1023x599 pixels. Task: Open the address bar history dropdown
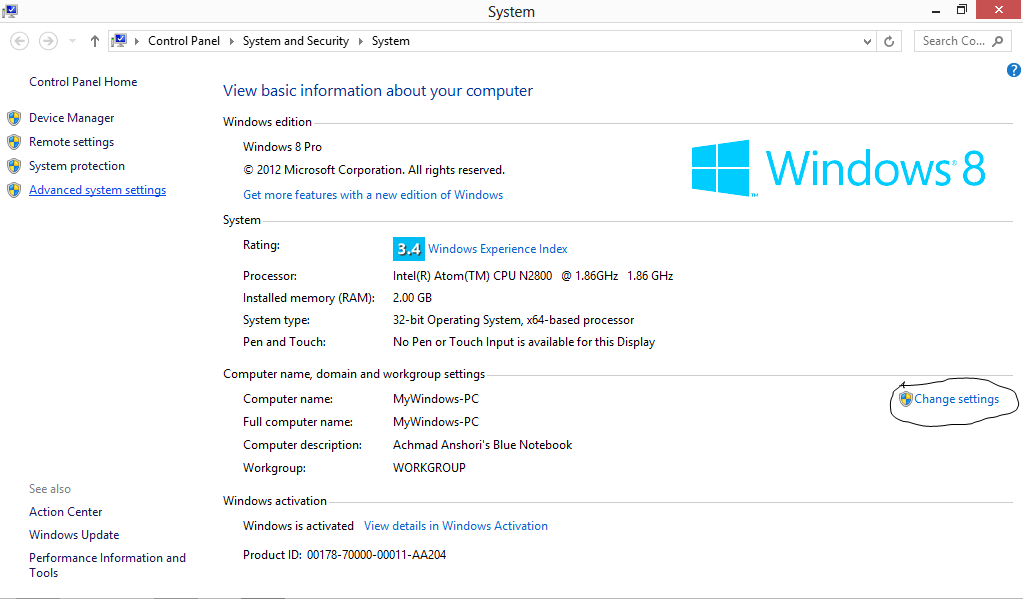tap(867, 41)
